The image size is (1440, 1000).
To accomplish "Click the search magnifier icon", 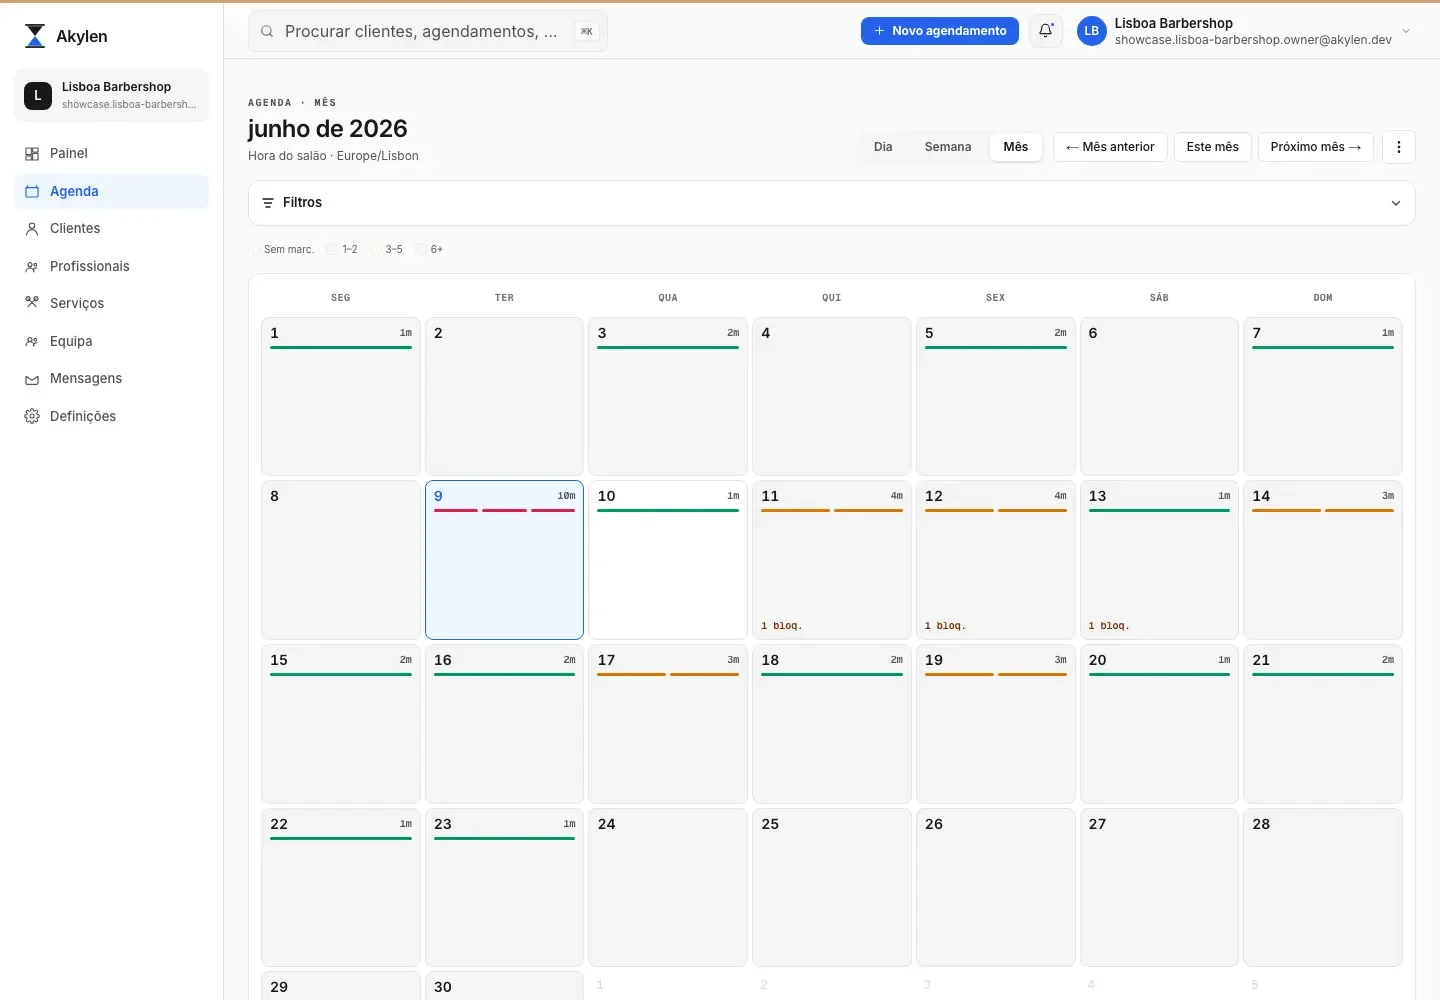I will (x=267, y=31).
